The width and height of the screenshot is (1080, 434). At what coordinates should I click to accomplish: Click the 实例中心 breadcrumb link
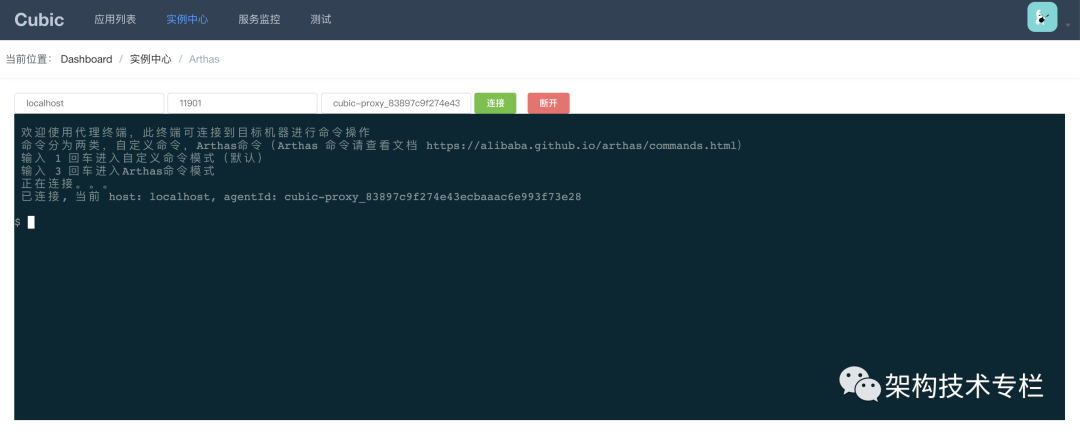click(x=150, y=59)
